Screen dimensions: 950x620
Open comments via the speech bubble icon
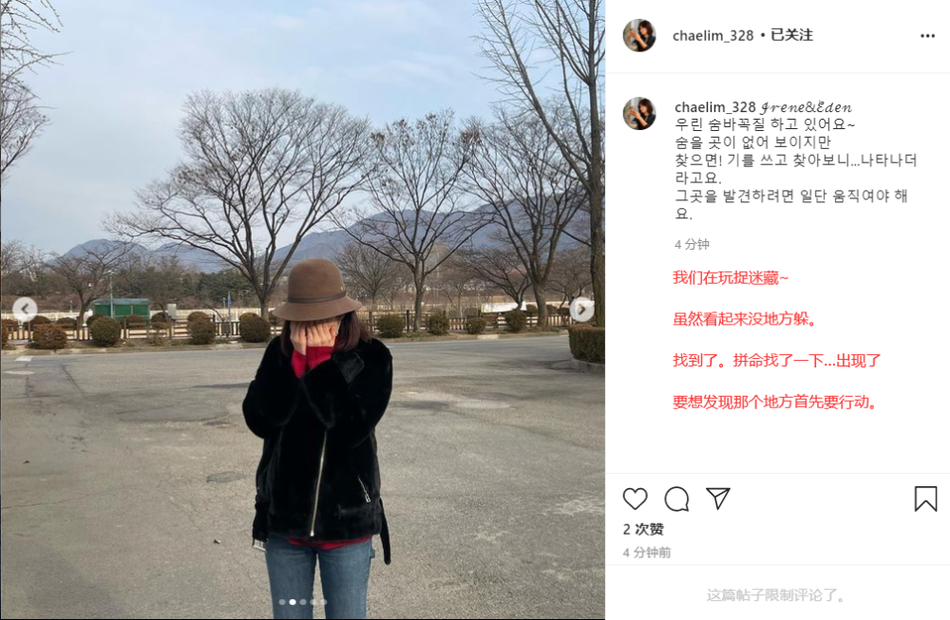pos(676,499)
